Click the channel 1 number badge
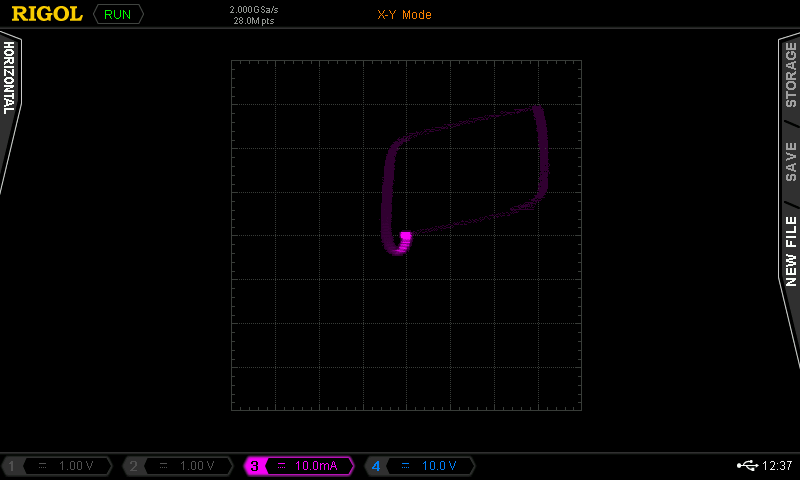The width and height of the screenshot is (800, 480). [x=12, y=466]
